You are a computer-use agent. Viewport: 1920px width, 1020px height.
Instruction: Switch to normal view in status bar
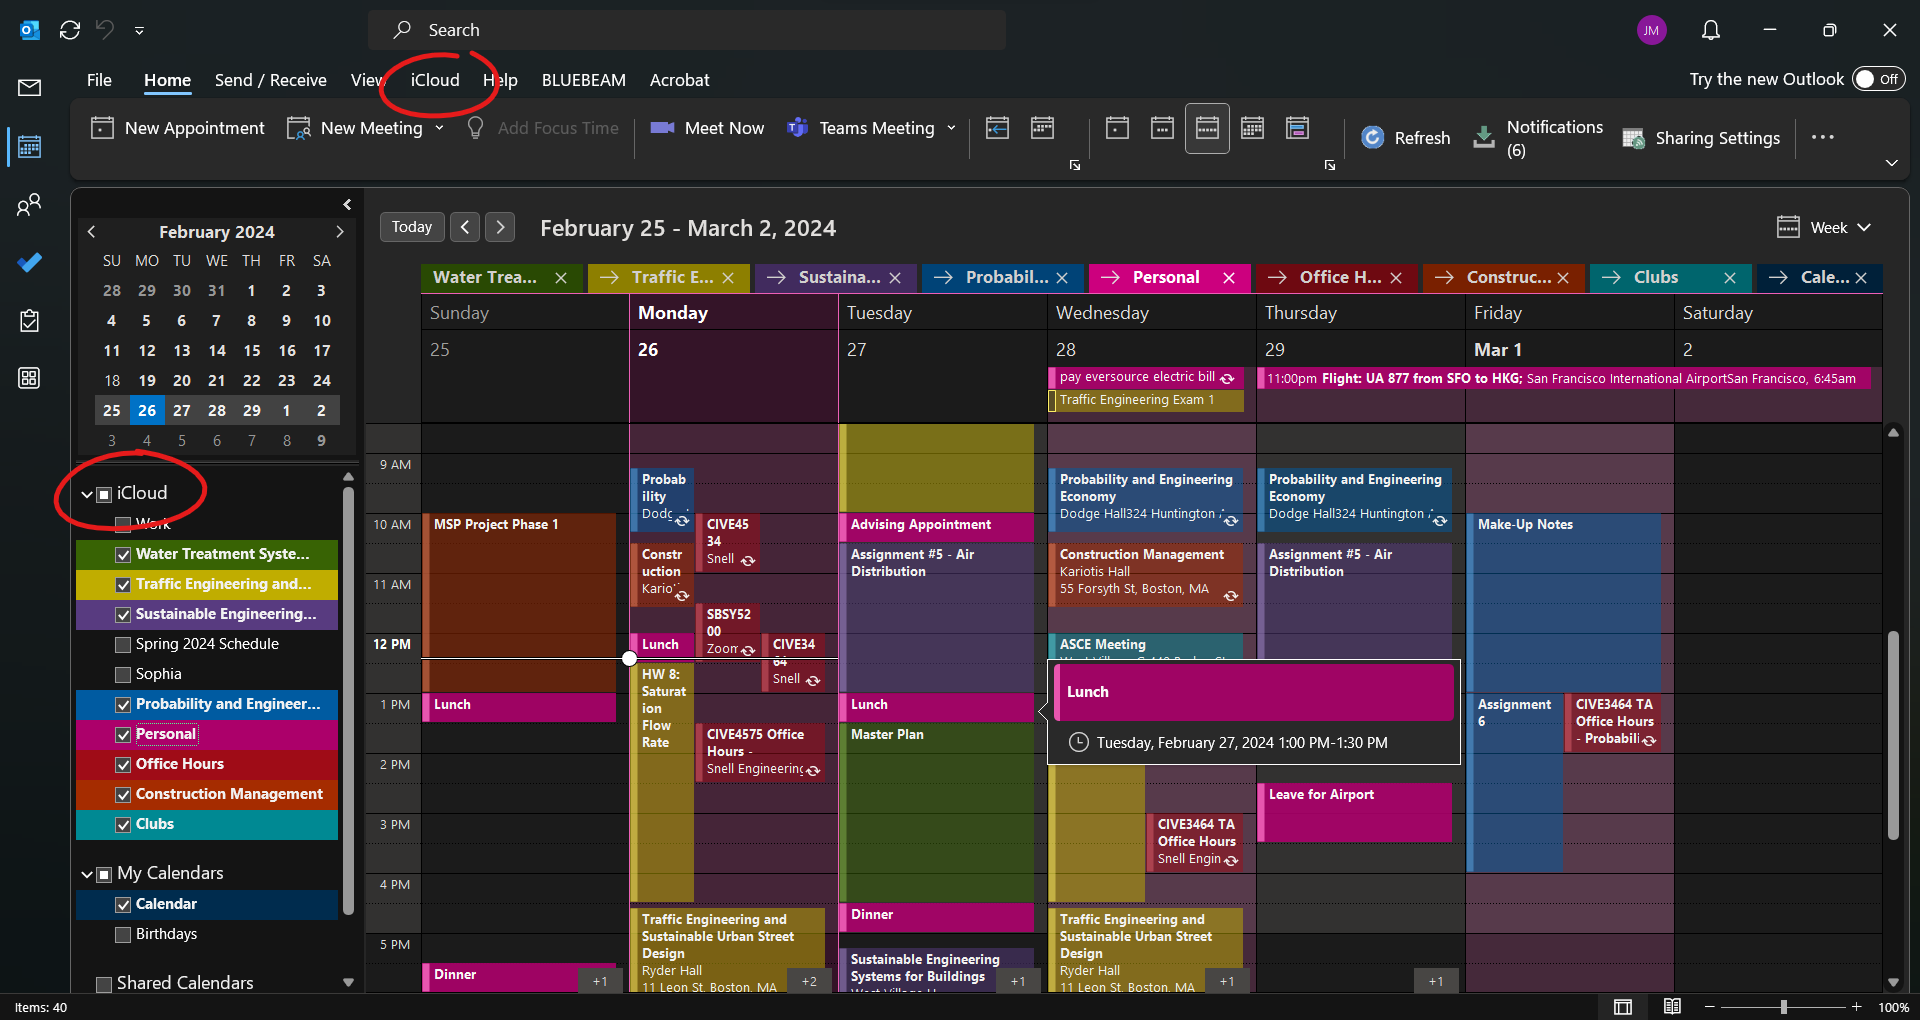pyautogui.click(x=1623, y=1006)
